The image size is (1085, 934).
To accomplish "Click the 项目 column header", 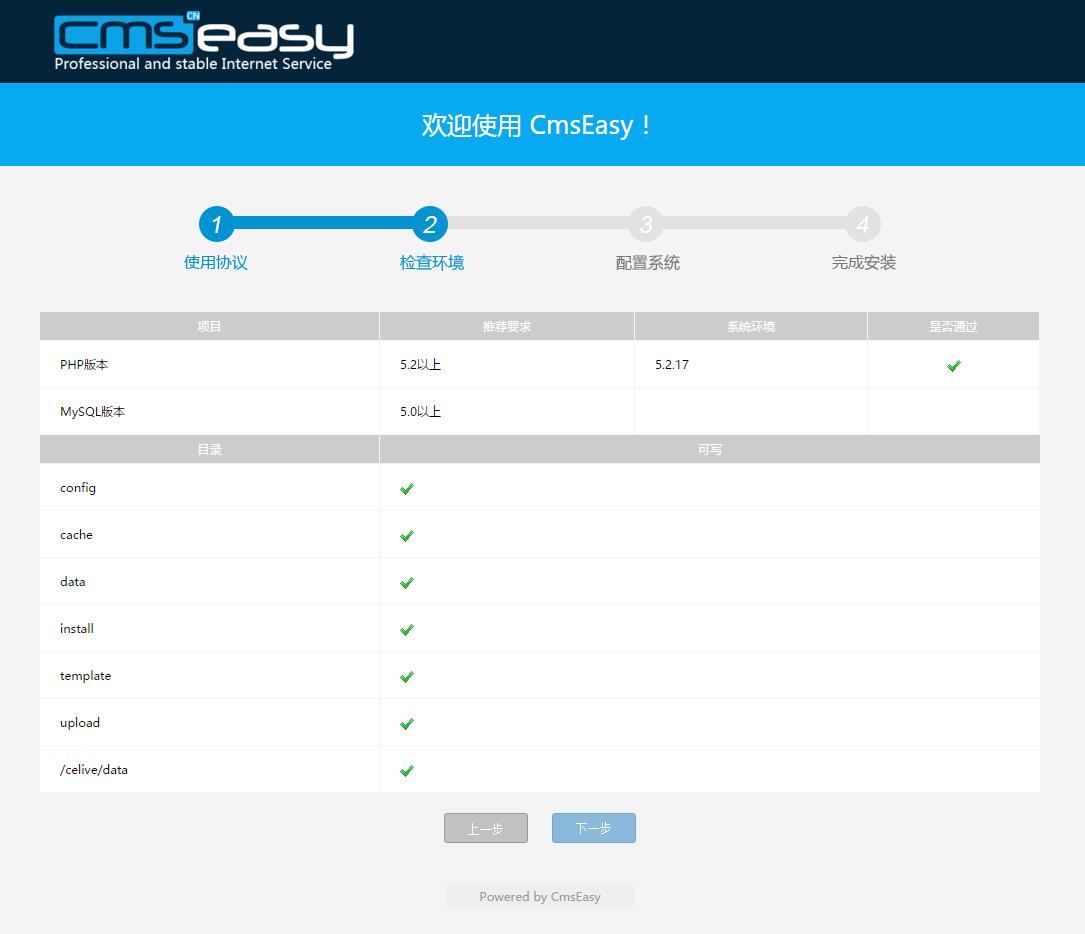I will 209,327.
